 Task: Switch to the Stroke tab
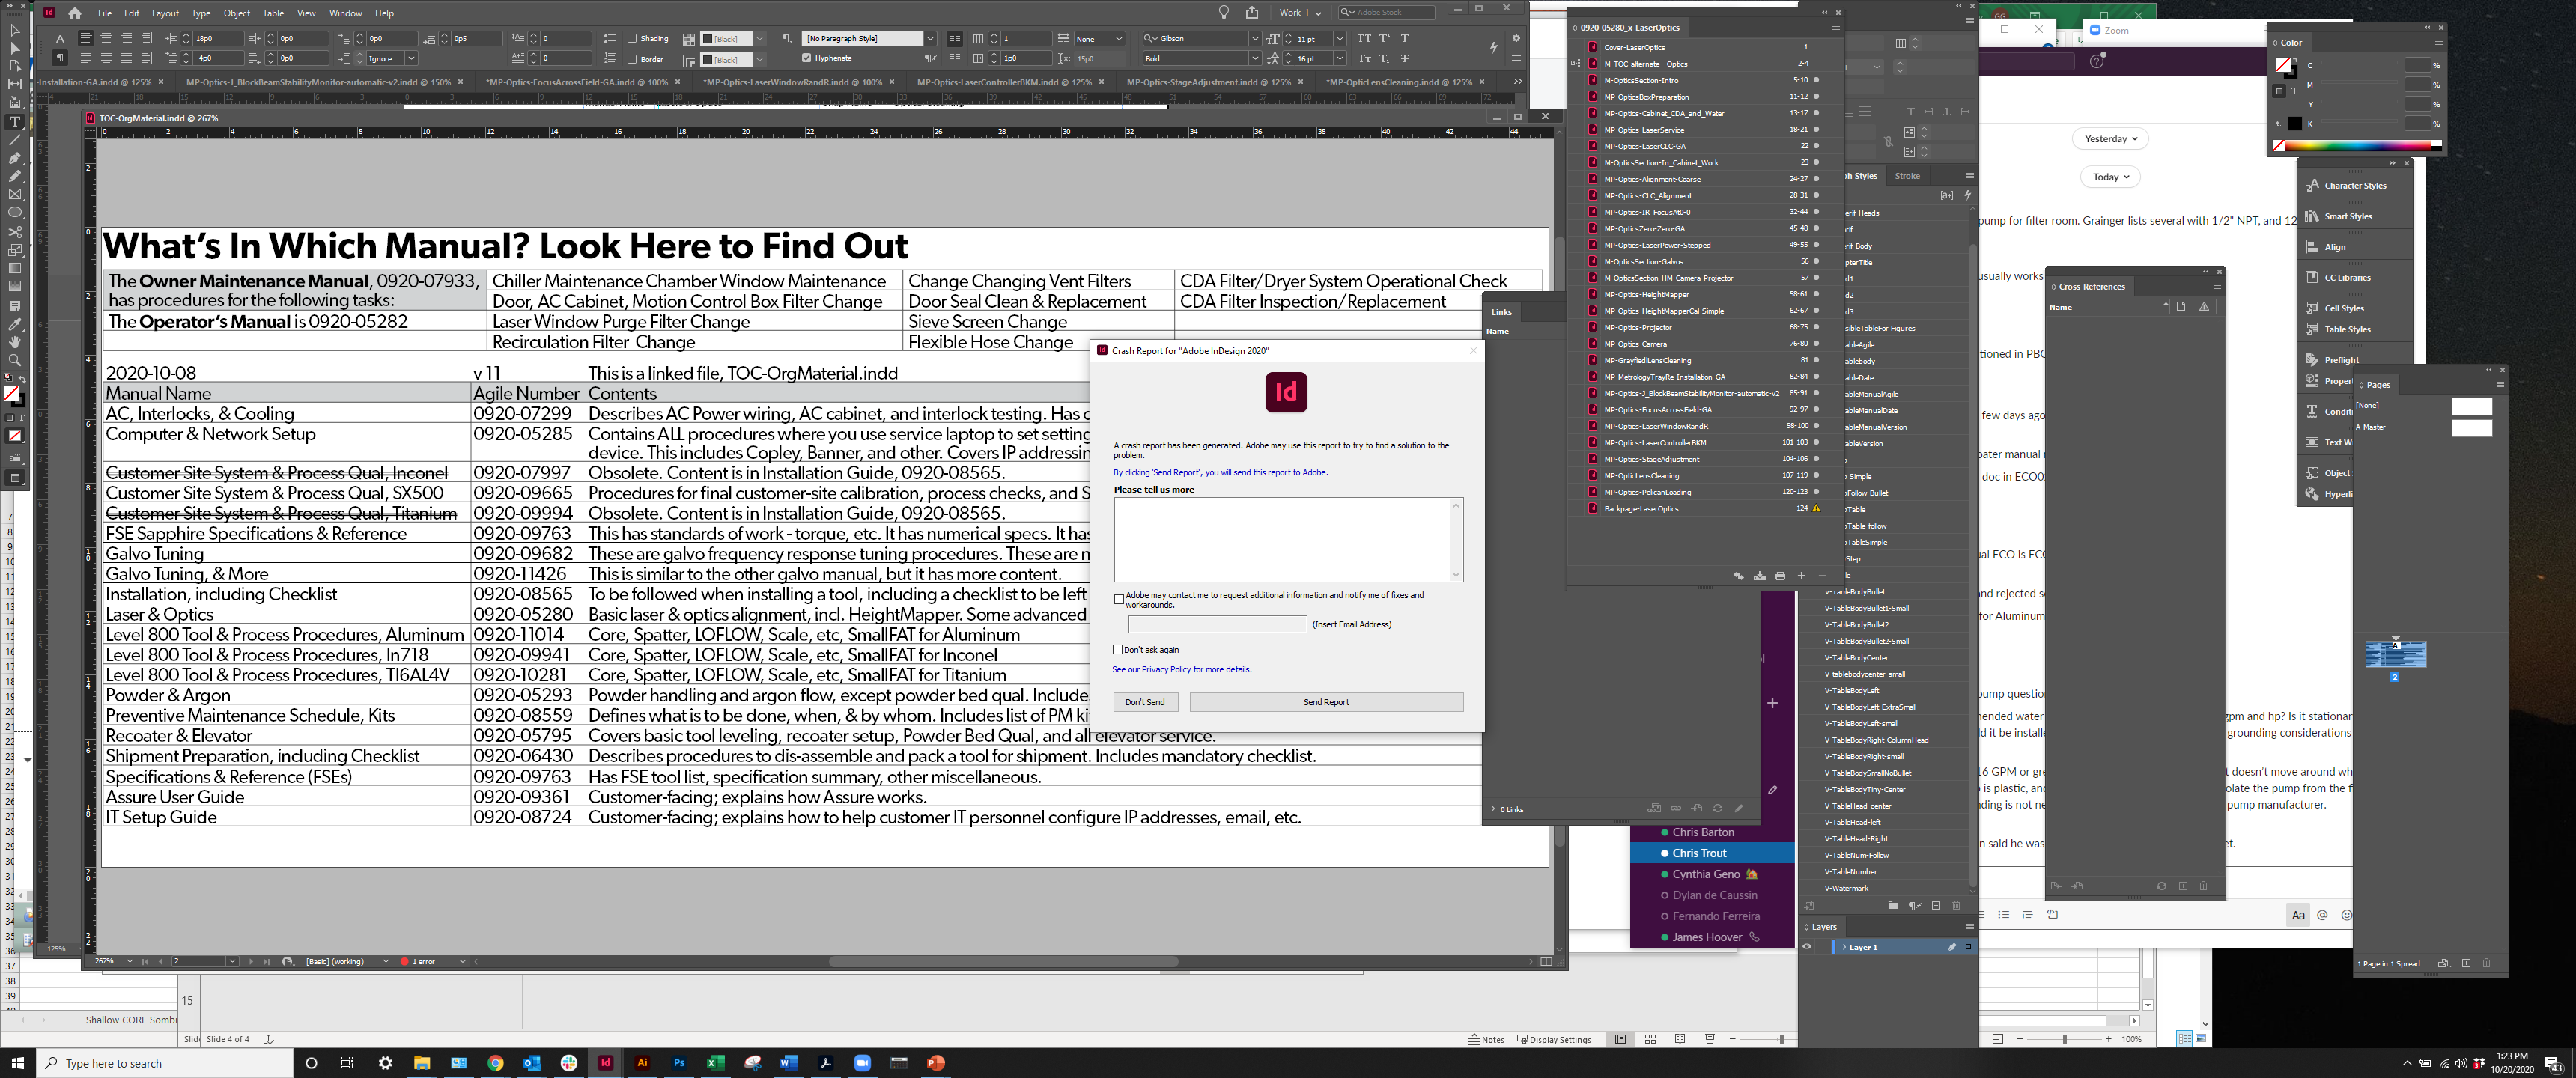[1907, 175]
